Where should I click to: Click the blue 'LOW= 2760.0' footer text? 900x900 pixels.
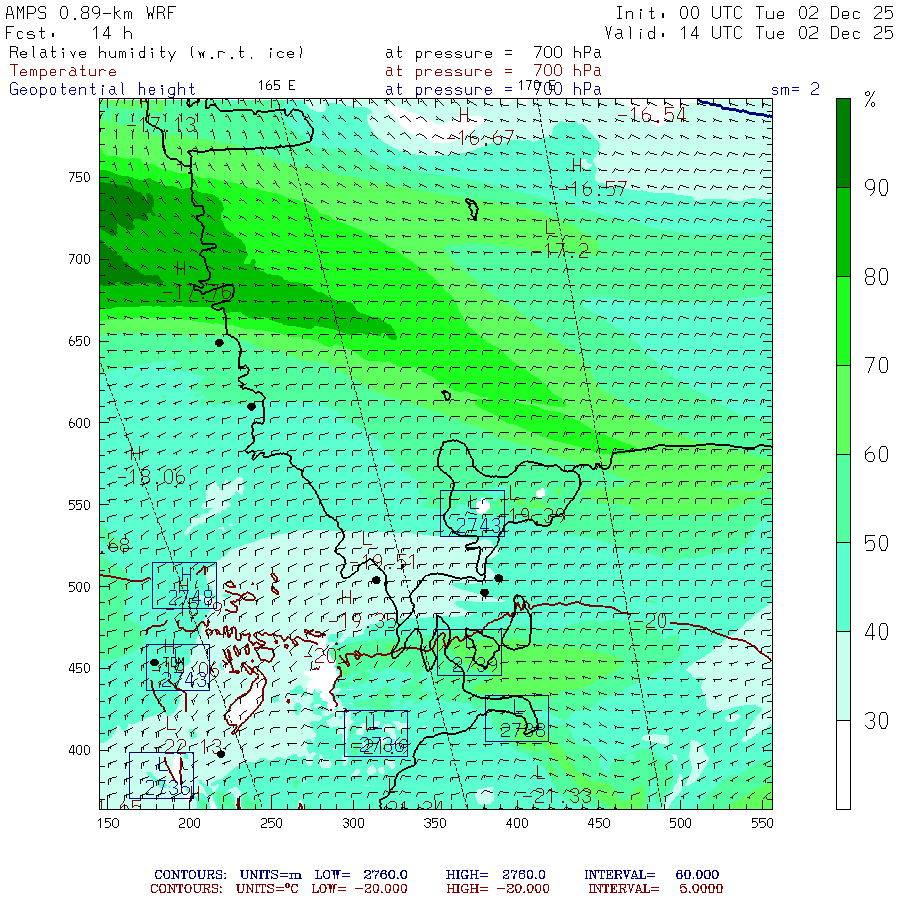pyautogui.click(x=361, y=875)
